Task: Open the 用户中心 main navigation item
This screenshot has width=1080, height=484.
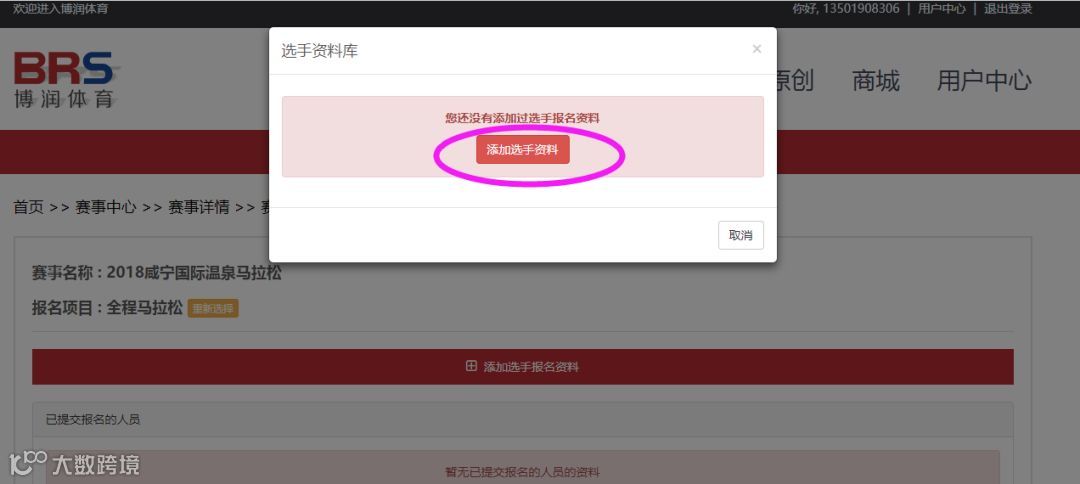Action: (984, 81)
